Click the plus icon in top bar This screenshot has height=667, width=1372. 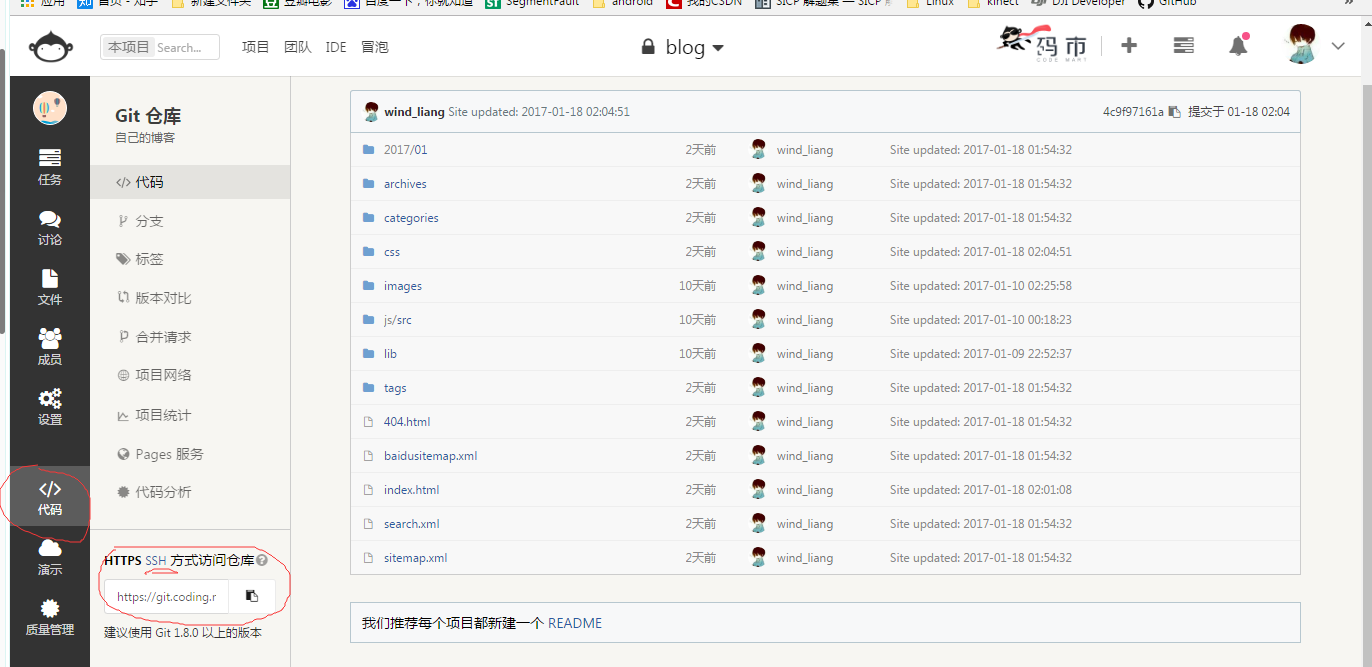(x=1129, y=46)
